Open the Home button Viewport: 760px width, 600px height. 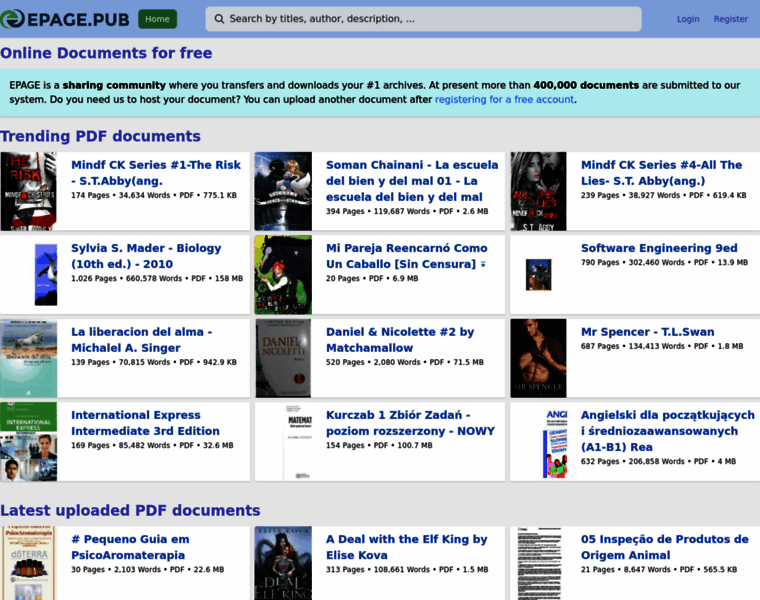[158, 19]
